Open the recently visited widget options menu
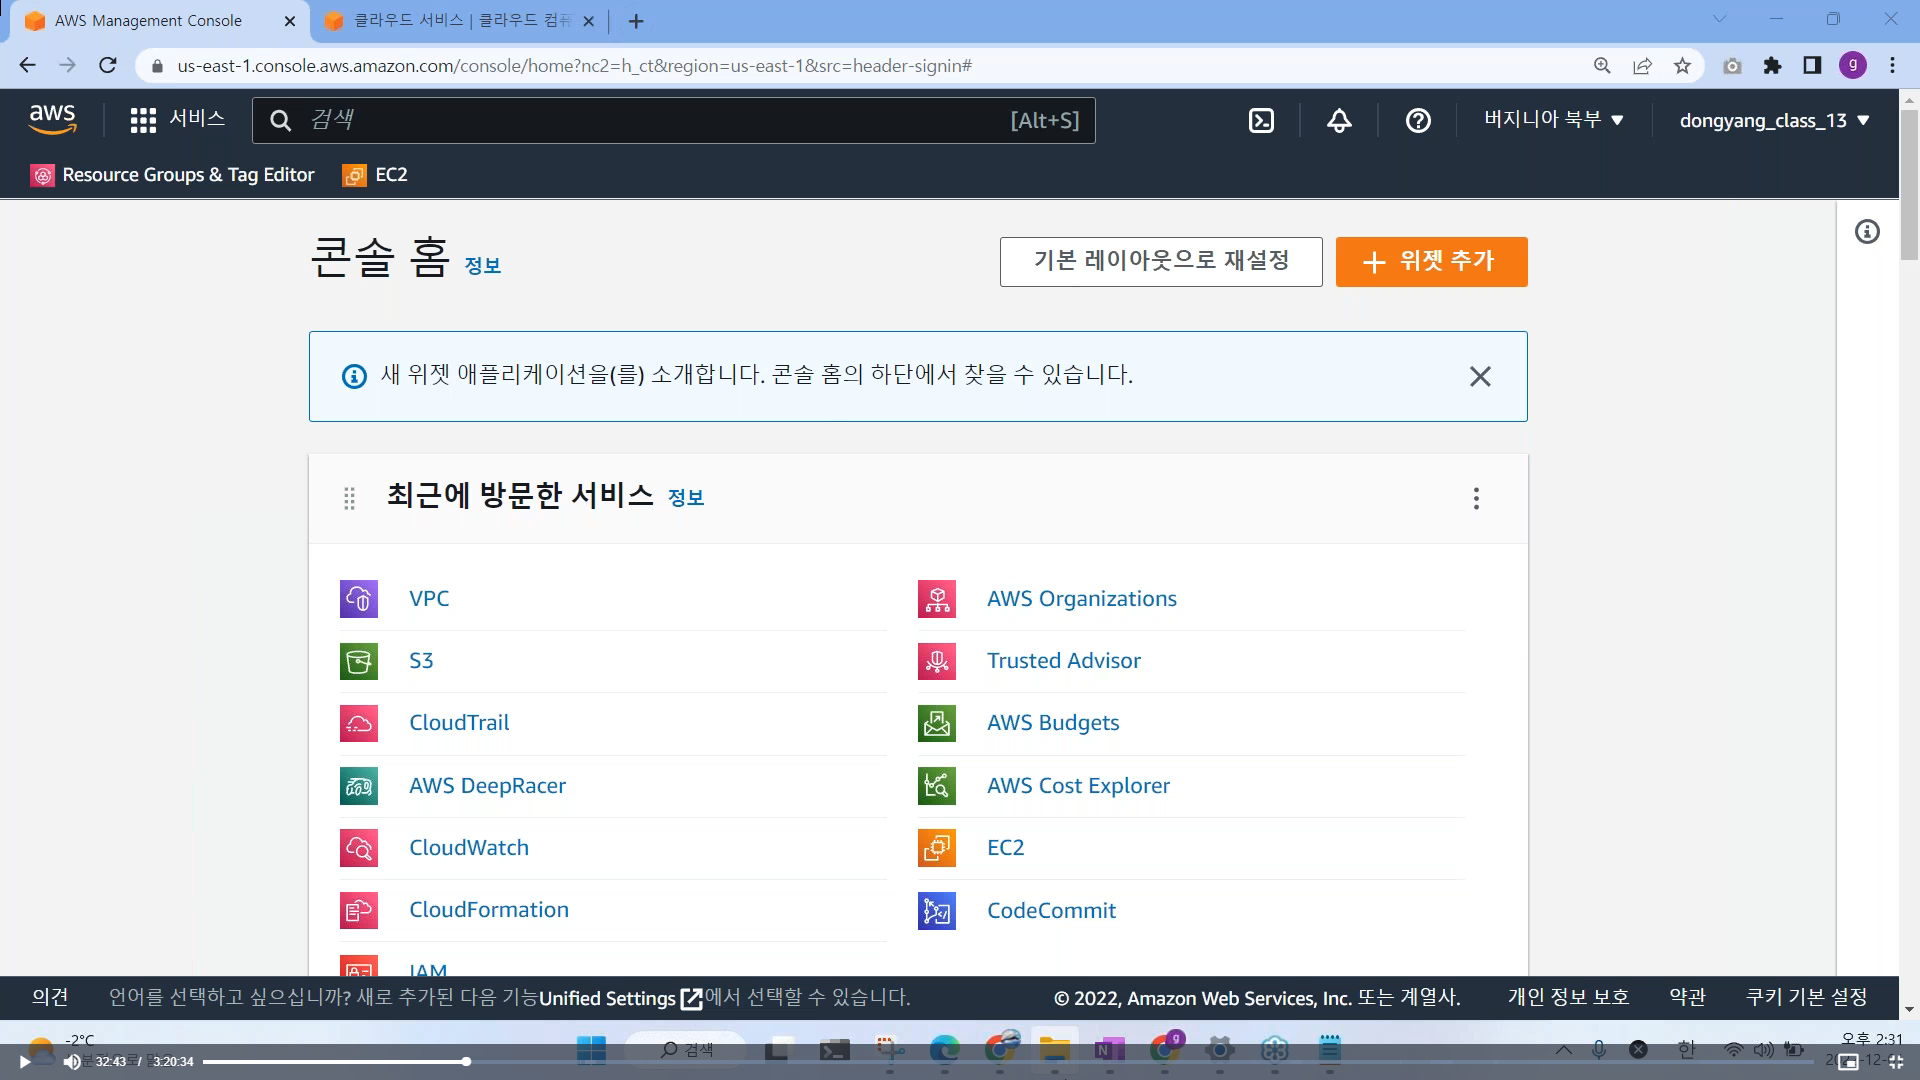The width and height of the screenshot is (1920, 1080). 1476,498
